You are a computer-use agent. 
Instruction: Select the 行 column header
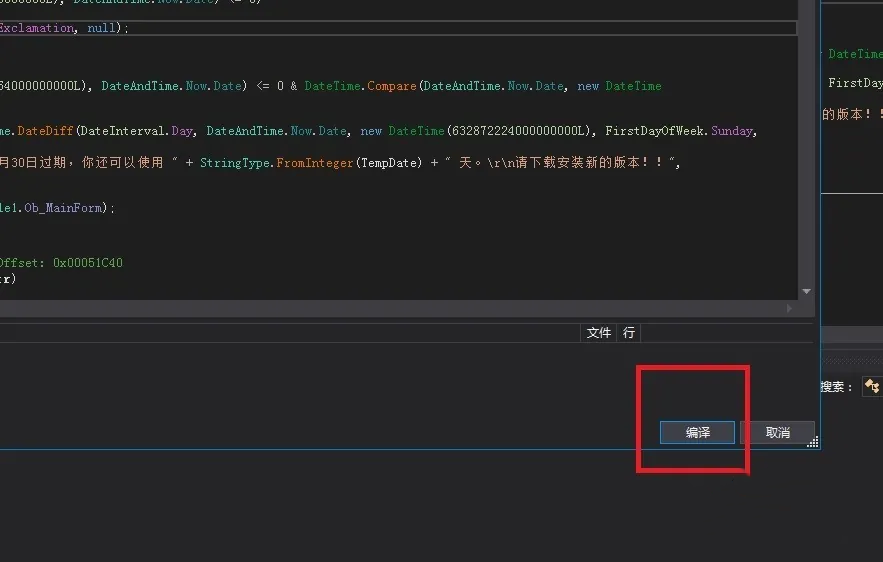click(x=629, y=333)
